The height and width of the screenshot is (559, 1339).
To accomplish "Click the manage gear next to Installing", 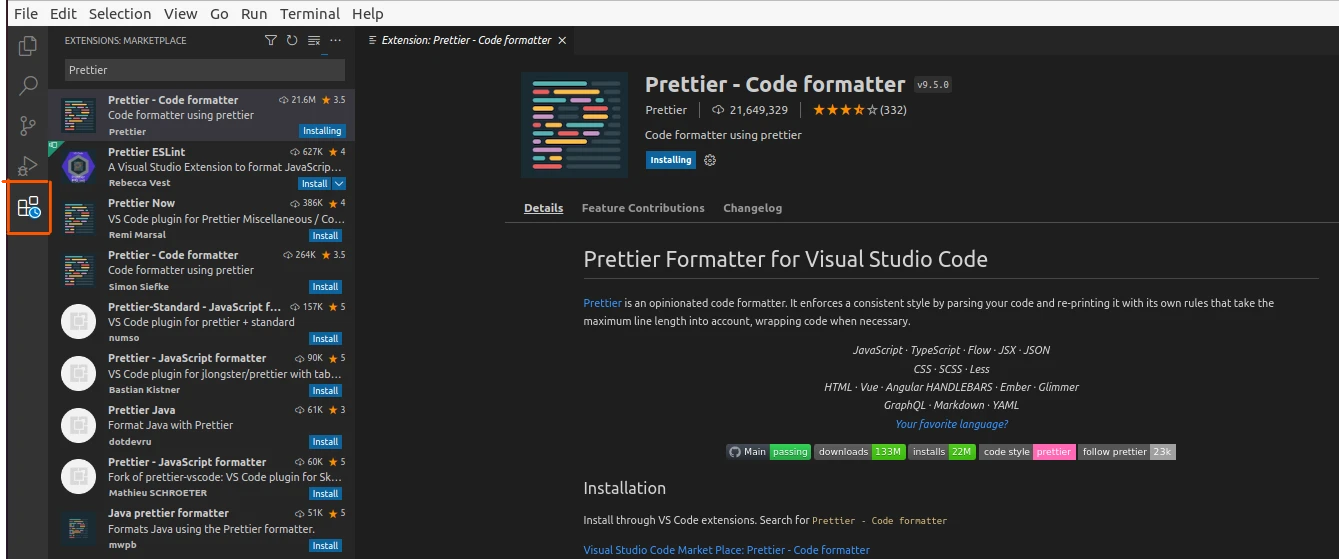I will pos(710,160).
